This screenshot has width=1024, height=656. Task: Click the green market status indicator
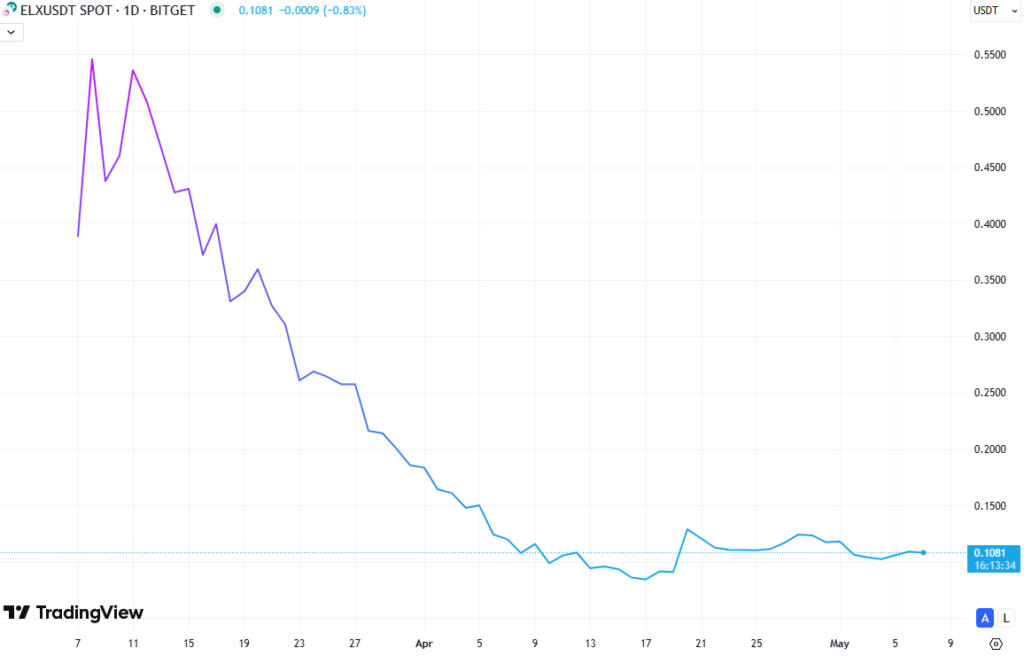point(217,10)
